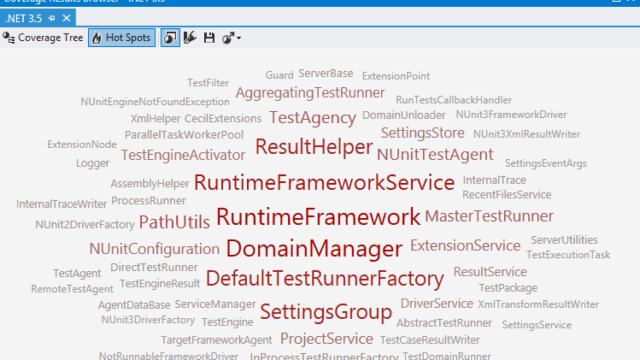Open the RemoteTestAgent entry
Screen dimensions: 640x360
click(x=72, y=289)
